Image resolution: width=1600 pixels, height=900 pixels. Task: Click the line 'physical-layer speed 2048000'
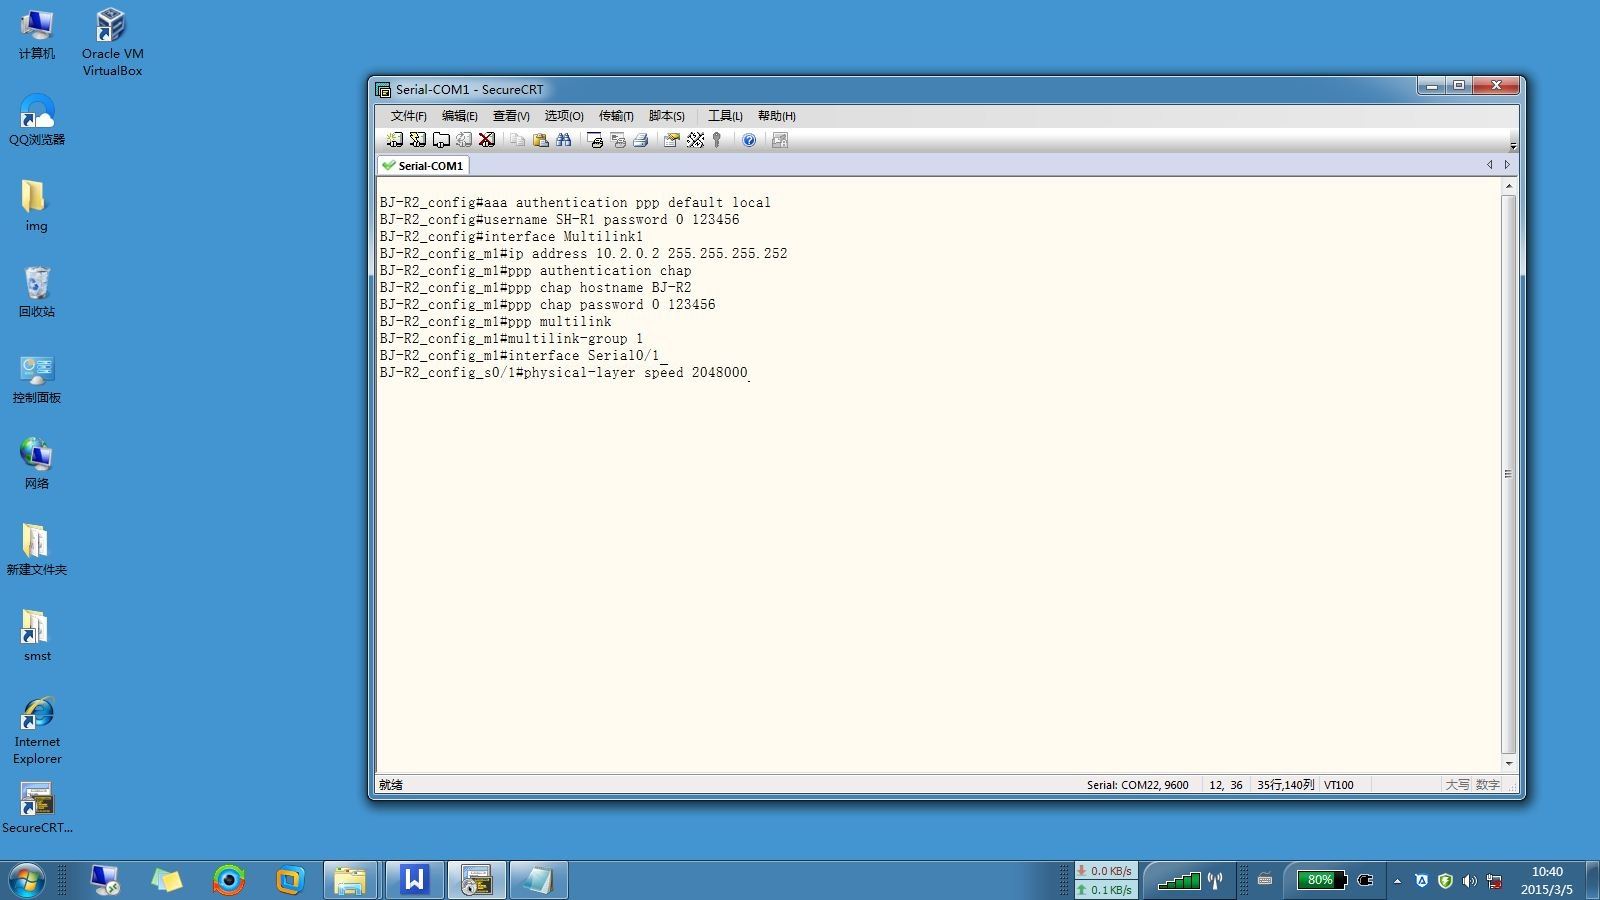pos(564,373)
